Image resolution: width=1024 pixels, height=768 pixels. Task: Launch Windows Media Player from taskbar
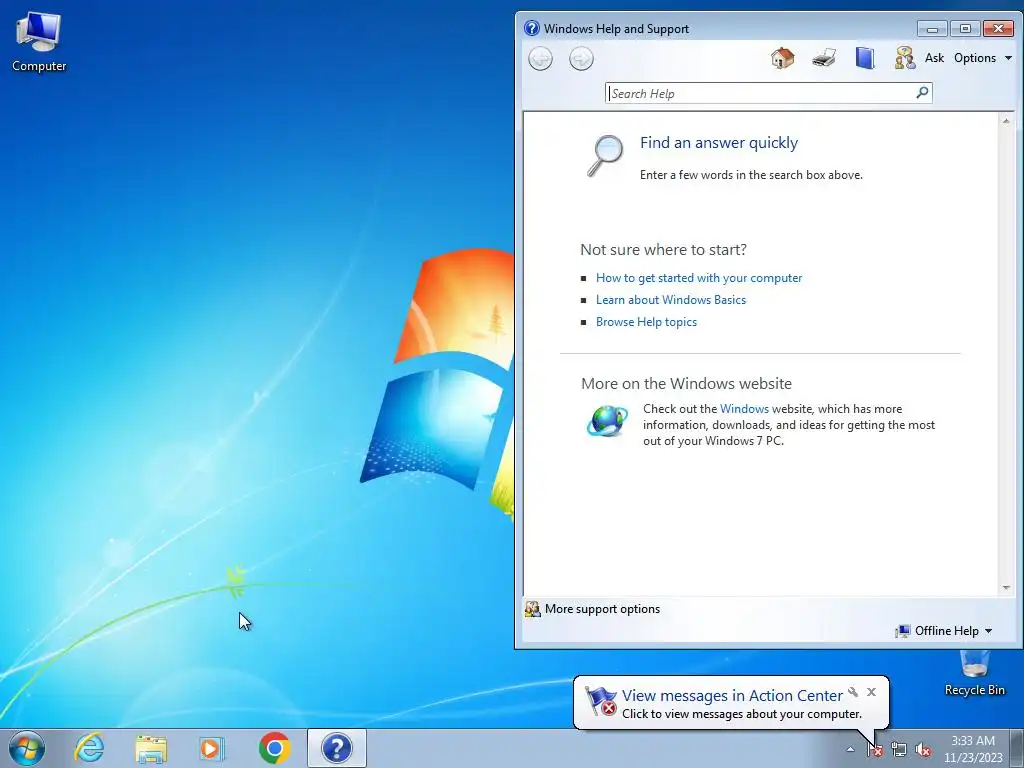click(x=212, y=748)
